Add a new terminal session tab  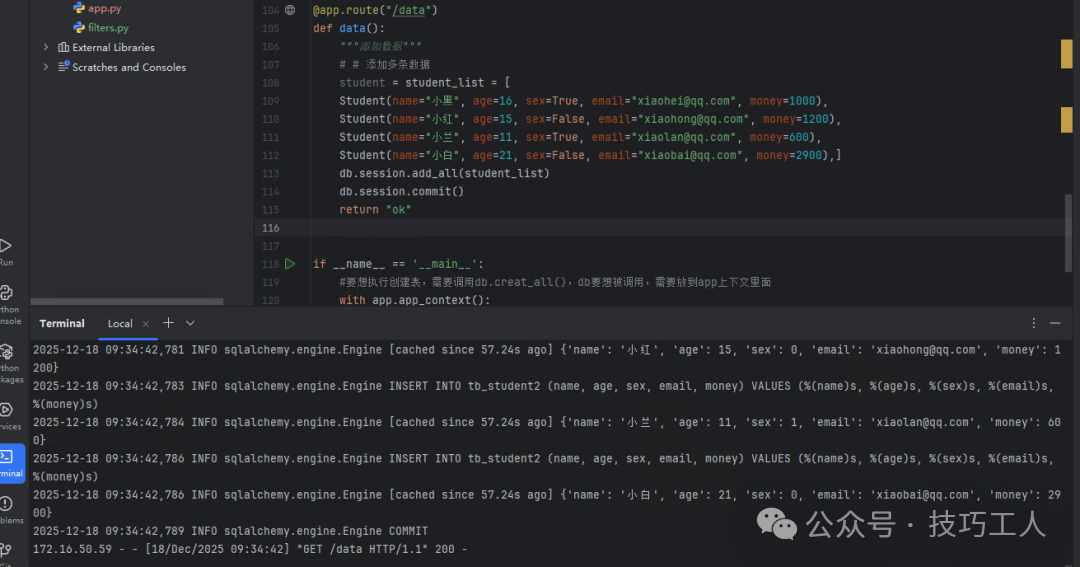pos(168,323)
